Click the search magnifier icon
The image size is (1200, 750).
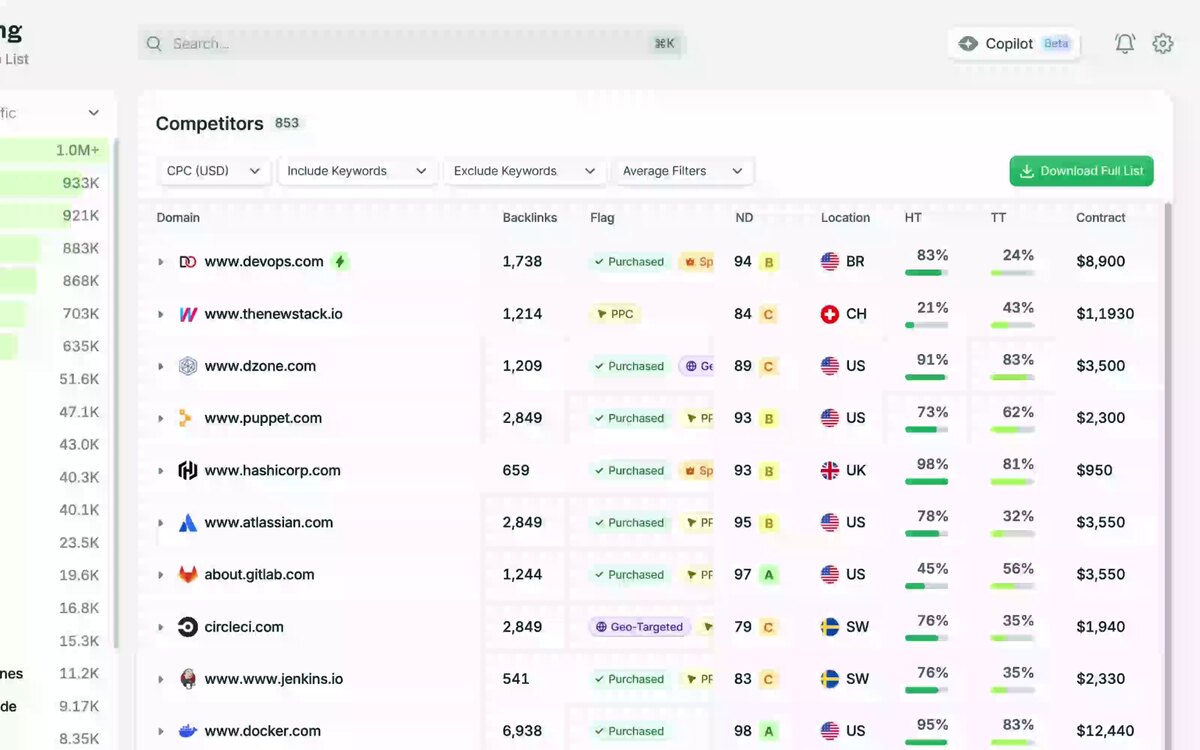pos(154,43)
